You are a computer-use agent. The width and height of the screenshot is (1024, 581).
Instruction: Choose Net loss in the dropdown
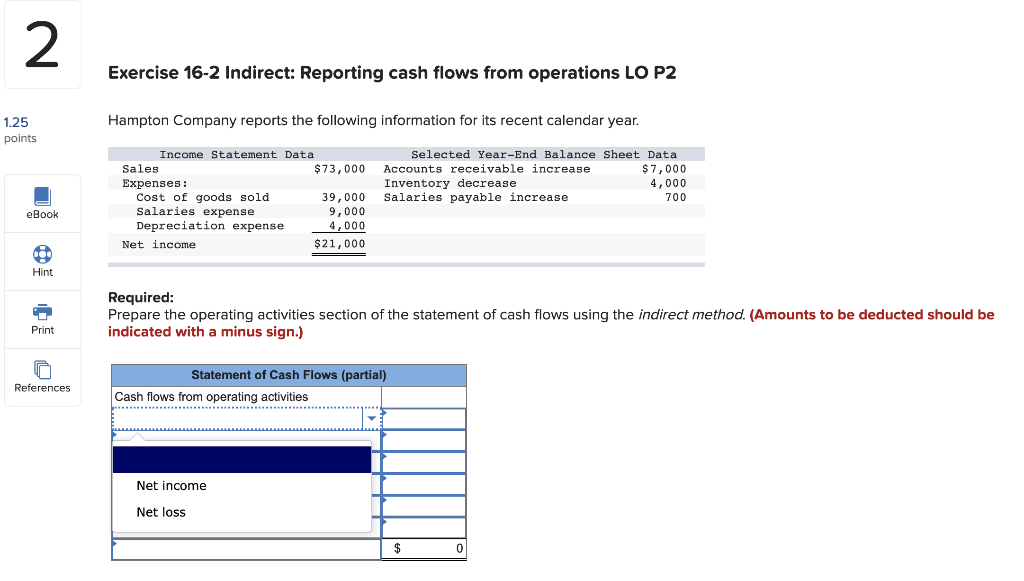161,512
